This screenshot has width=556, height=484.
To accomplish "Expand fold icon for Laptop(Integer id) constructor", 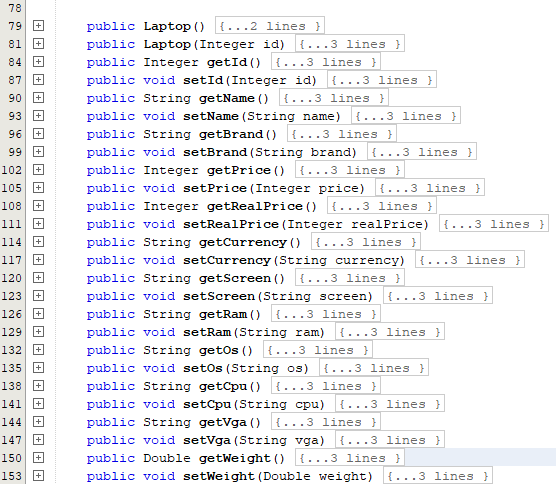I will (x=38, y=44).
